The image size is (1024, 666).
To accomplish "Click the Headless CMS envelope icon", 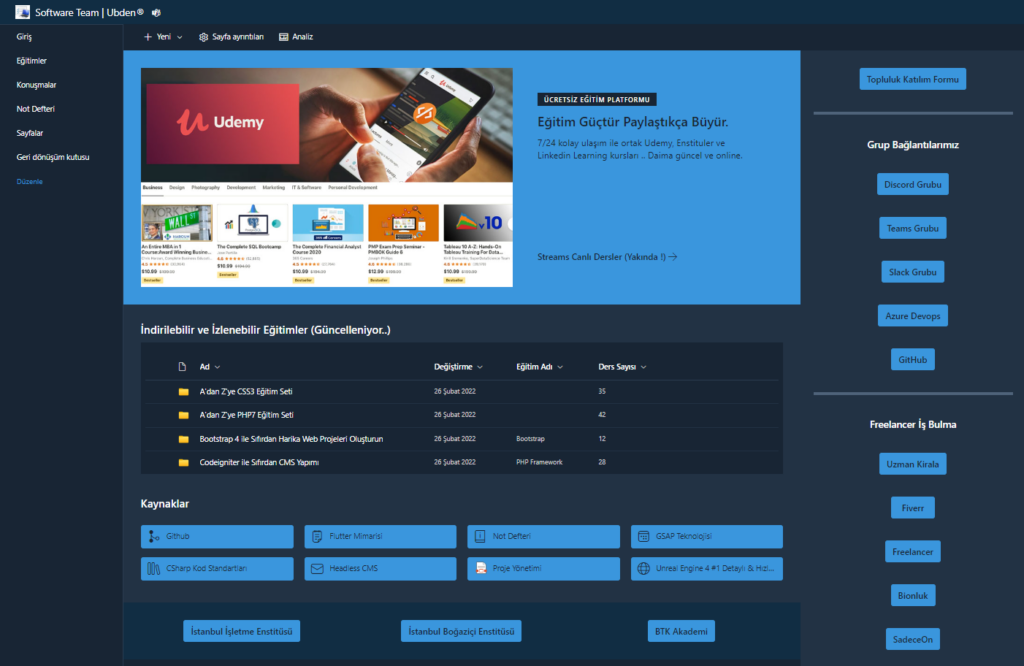I will (x=317, y=569).
